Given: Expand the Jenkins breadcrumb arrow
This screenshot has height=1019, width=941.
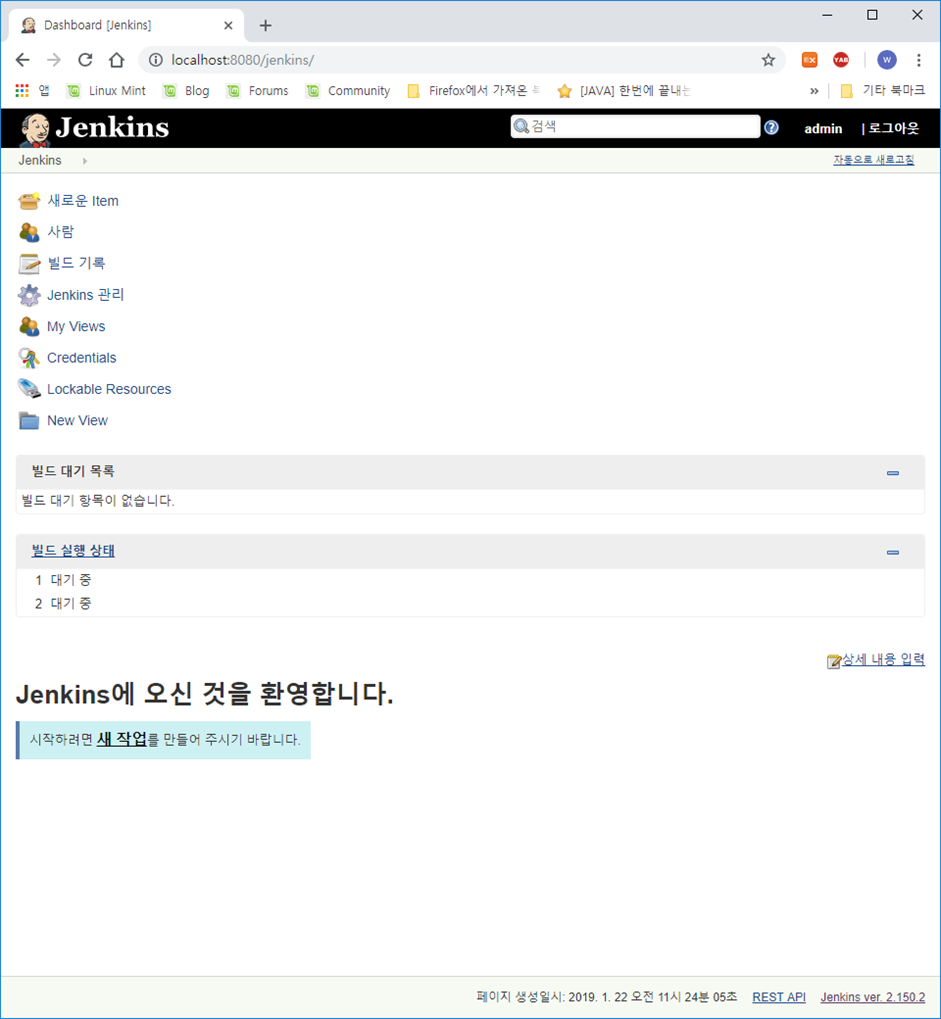Looking at the screenshot, I should tap(84, 161).
